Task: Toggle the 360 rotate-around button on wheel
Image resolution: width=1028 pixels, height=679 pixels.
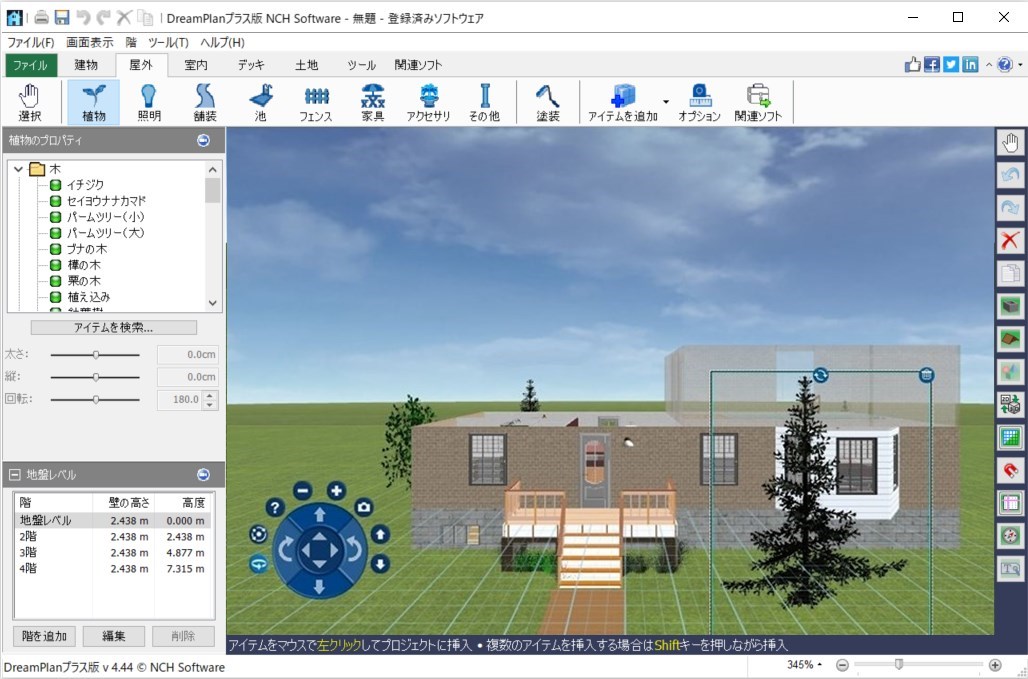Action: coord(258,564)
